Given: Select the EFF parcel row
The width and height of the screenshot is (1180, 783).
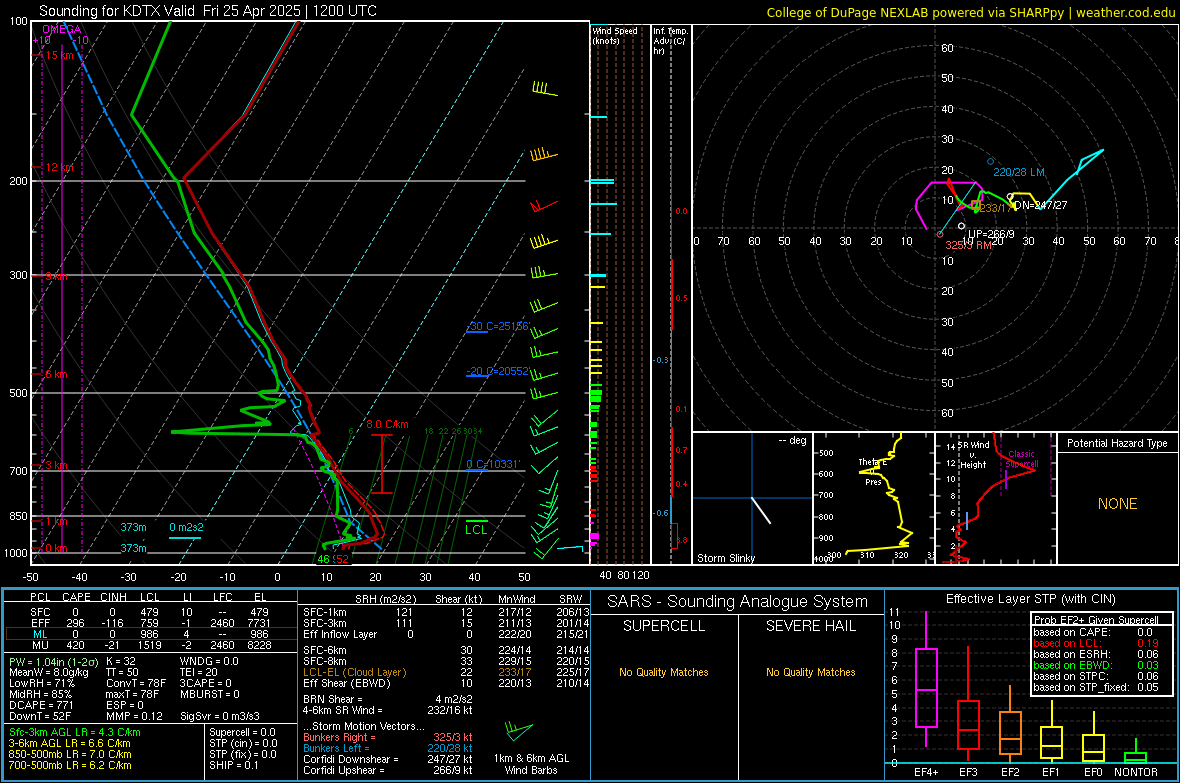Looking at the screenshot, I should pos(150,623).
